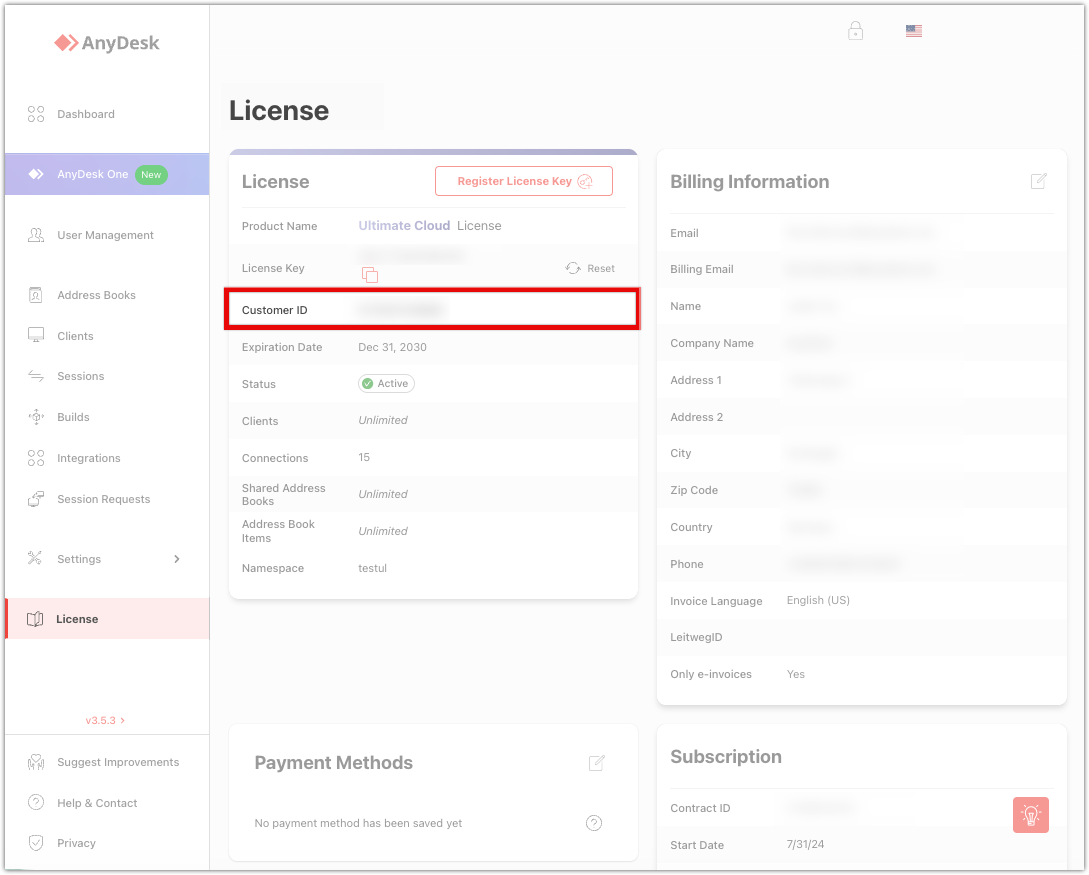The image size is (1089, 875).
Task: Click Connections value 15
Action: point(364,458)
